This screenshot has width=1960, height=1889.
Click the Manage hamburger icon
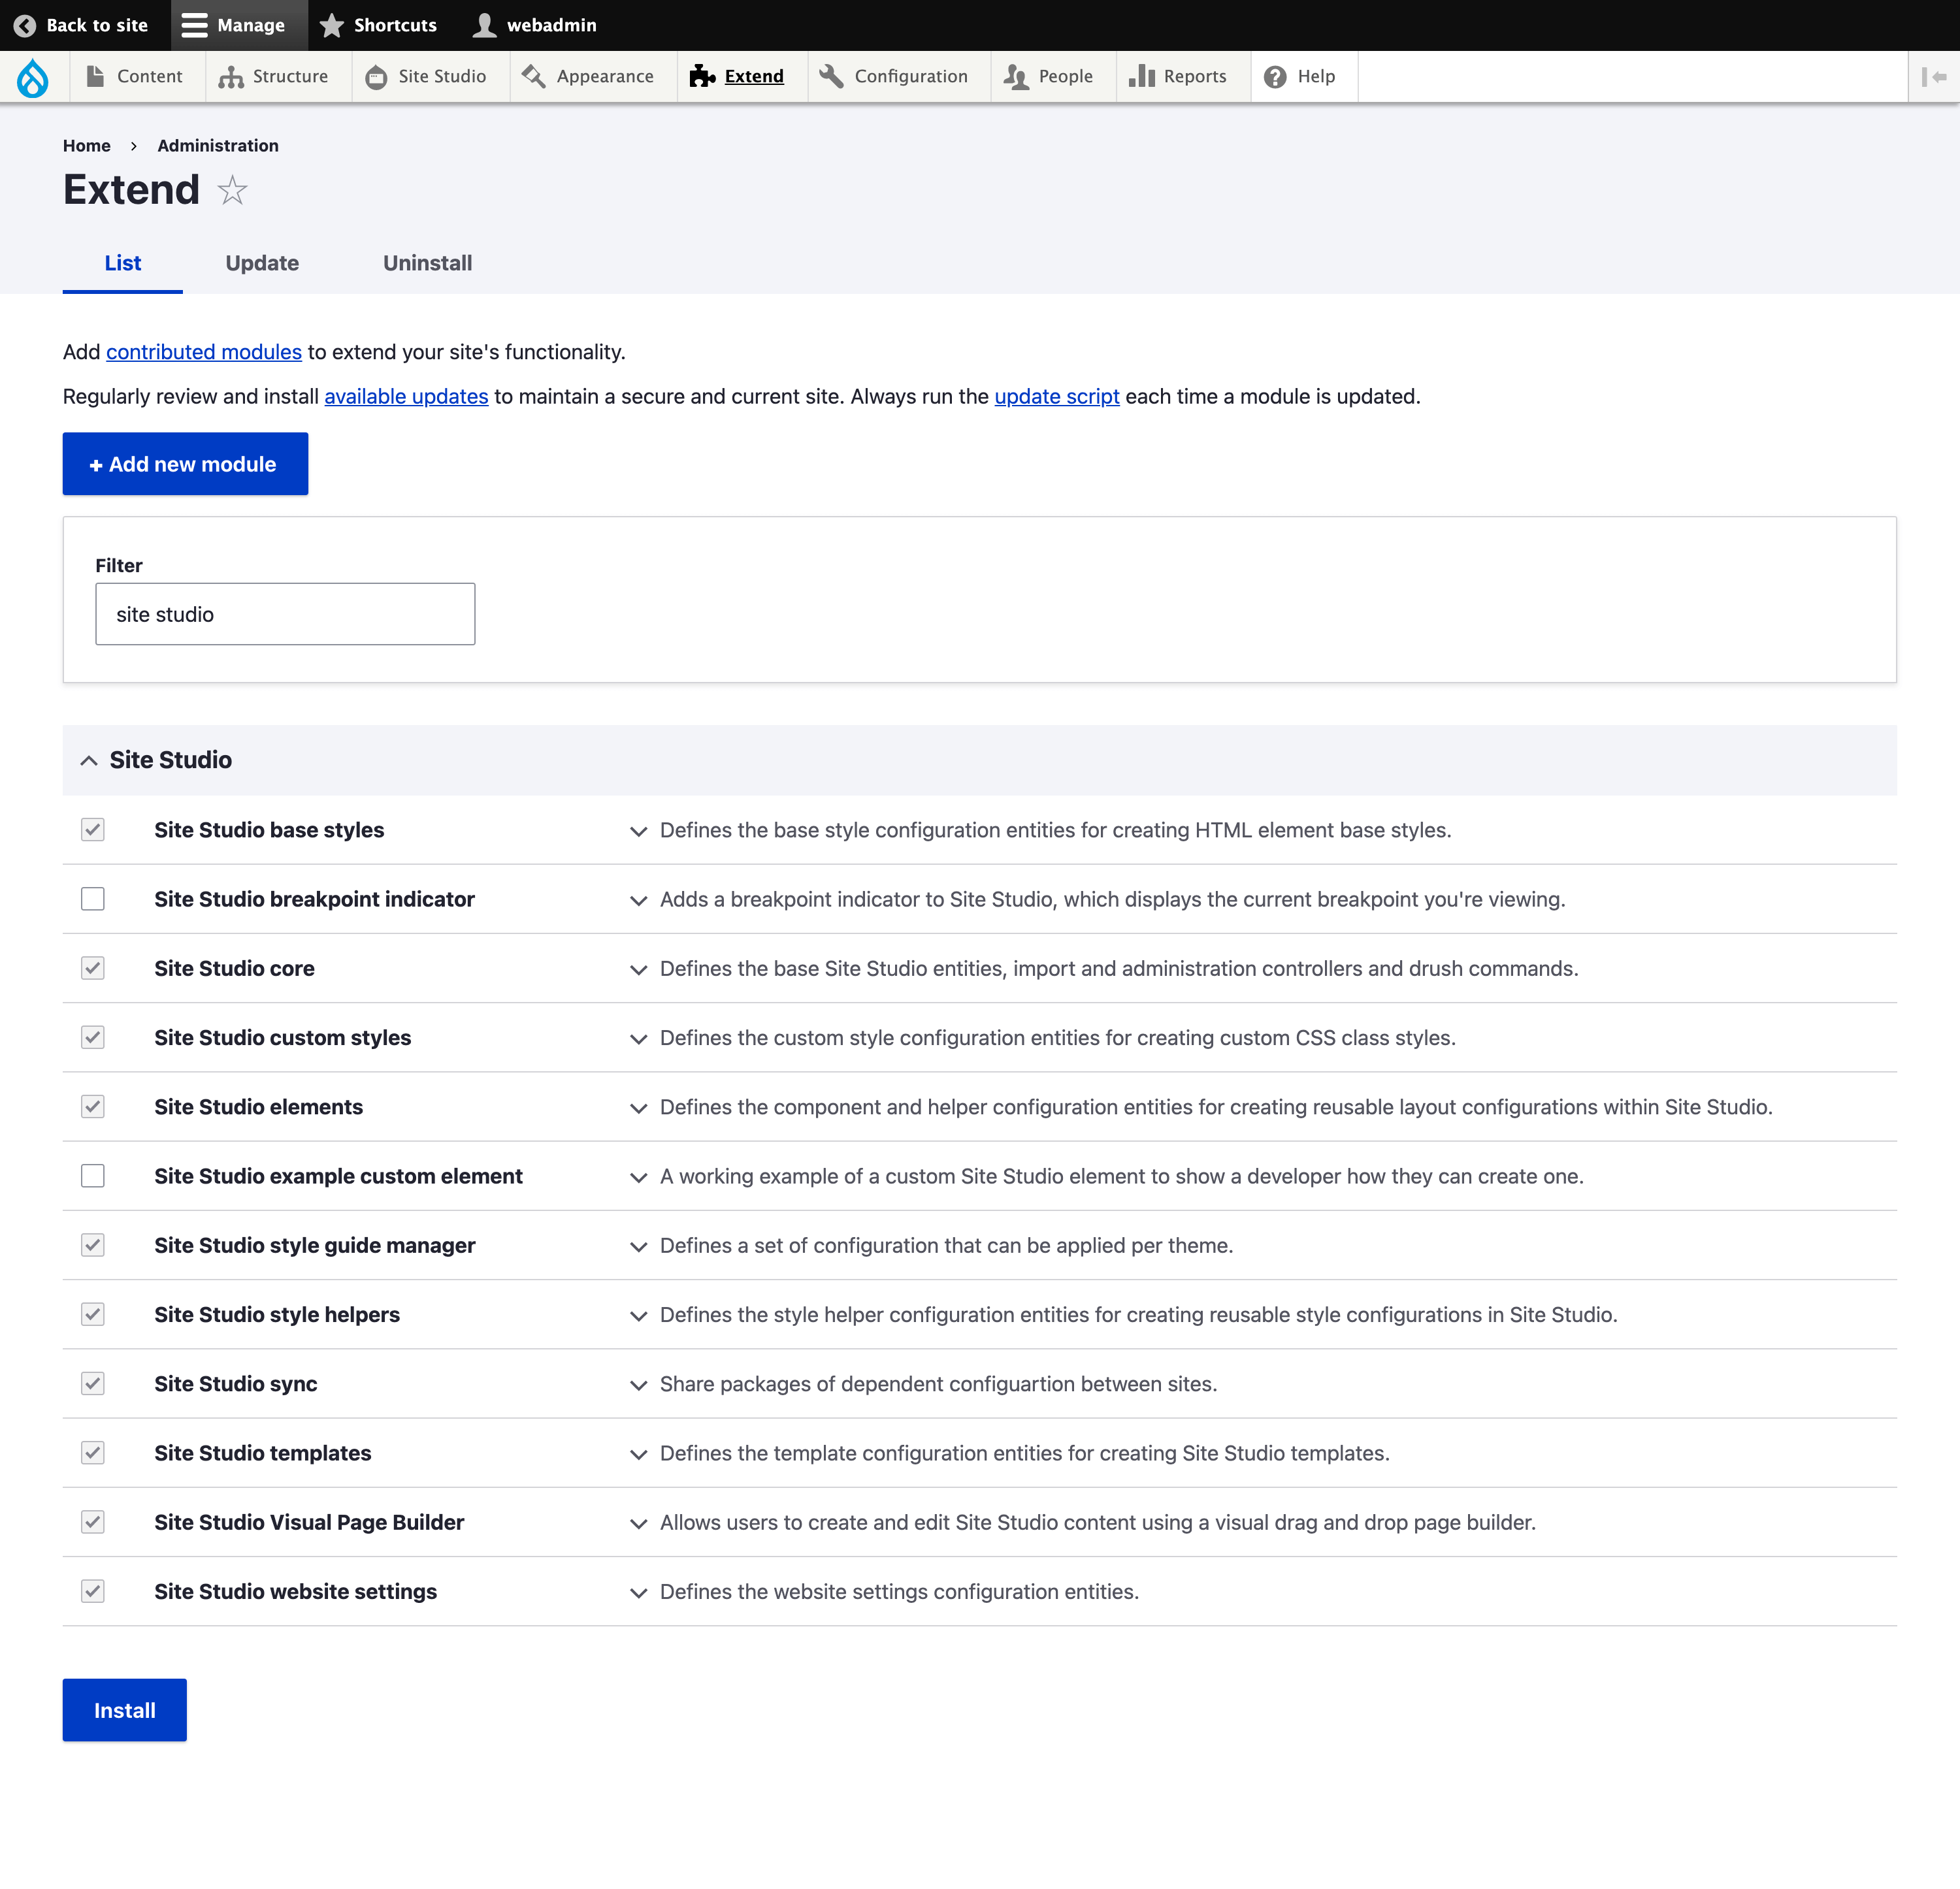point(194,25)
